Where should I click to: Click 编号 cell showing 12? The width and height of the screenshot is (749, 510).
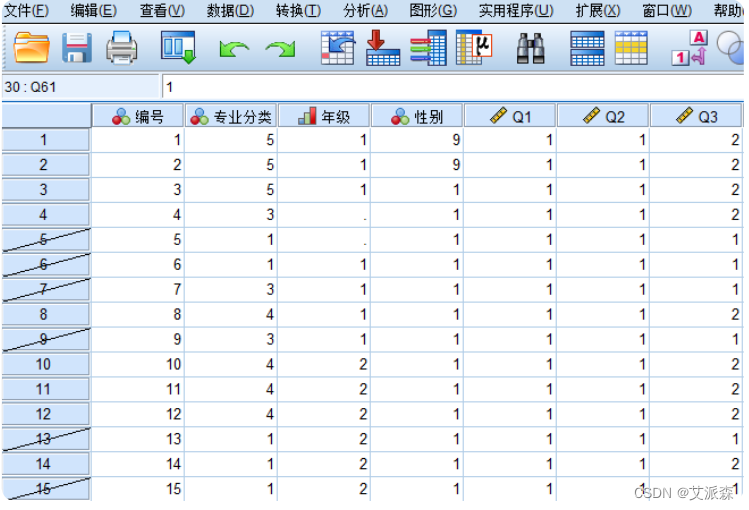coord(138,414)
